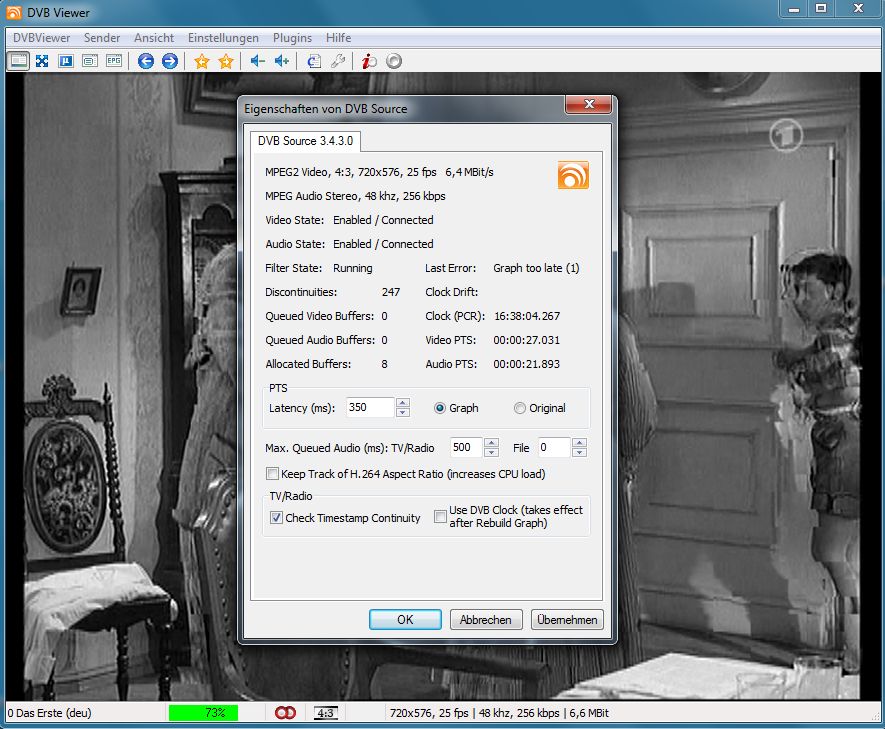Click the 'MPEG Audio Stereo, 48 khz' line
The width and height of the screenshot is (885, 729).
click(x=355, y=196)
